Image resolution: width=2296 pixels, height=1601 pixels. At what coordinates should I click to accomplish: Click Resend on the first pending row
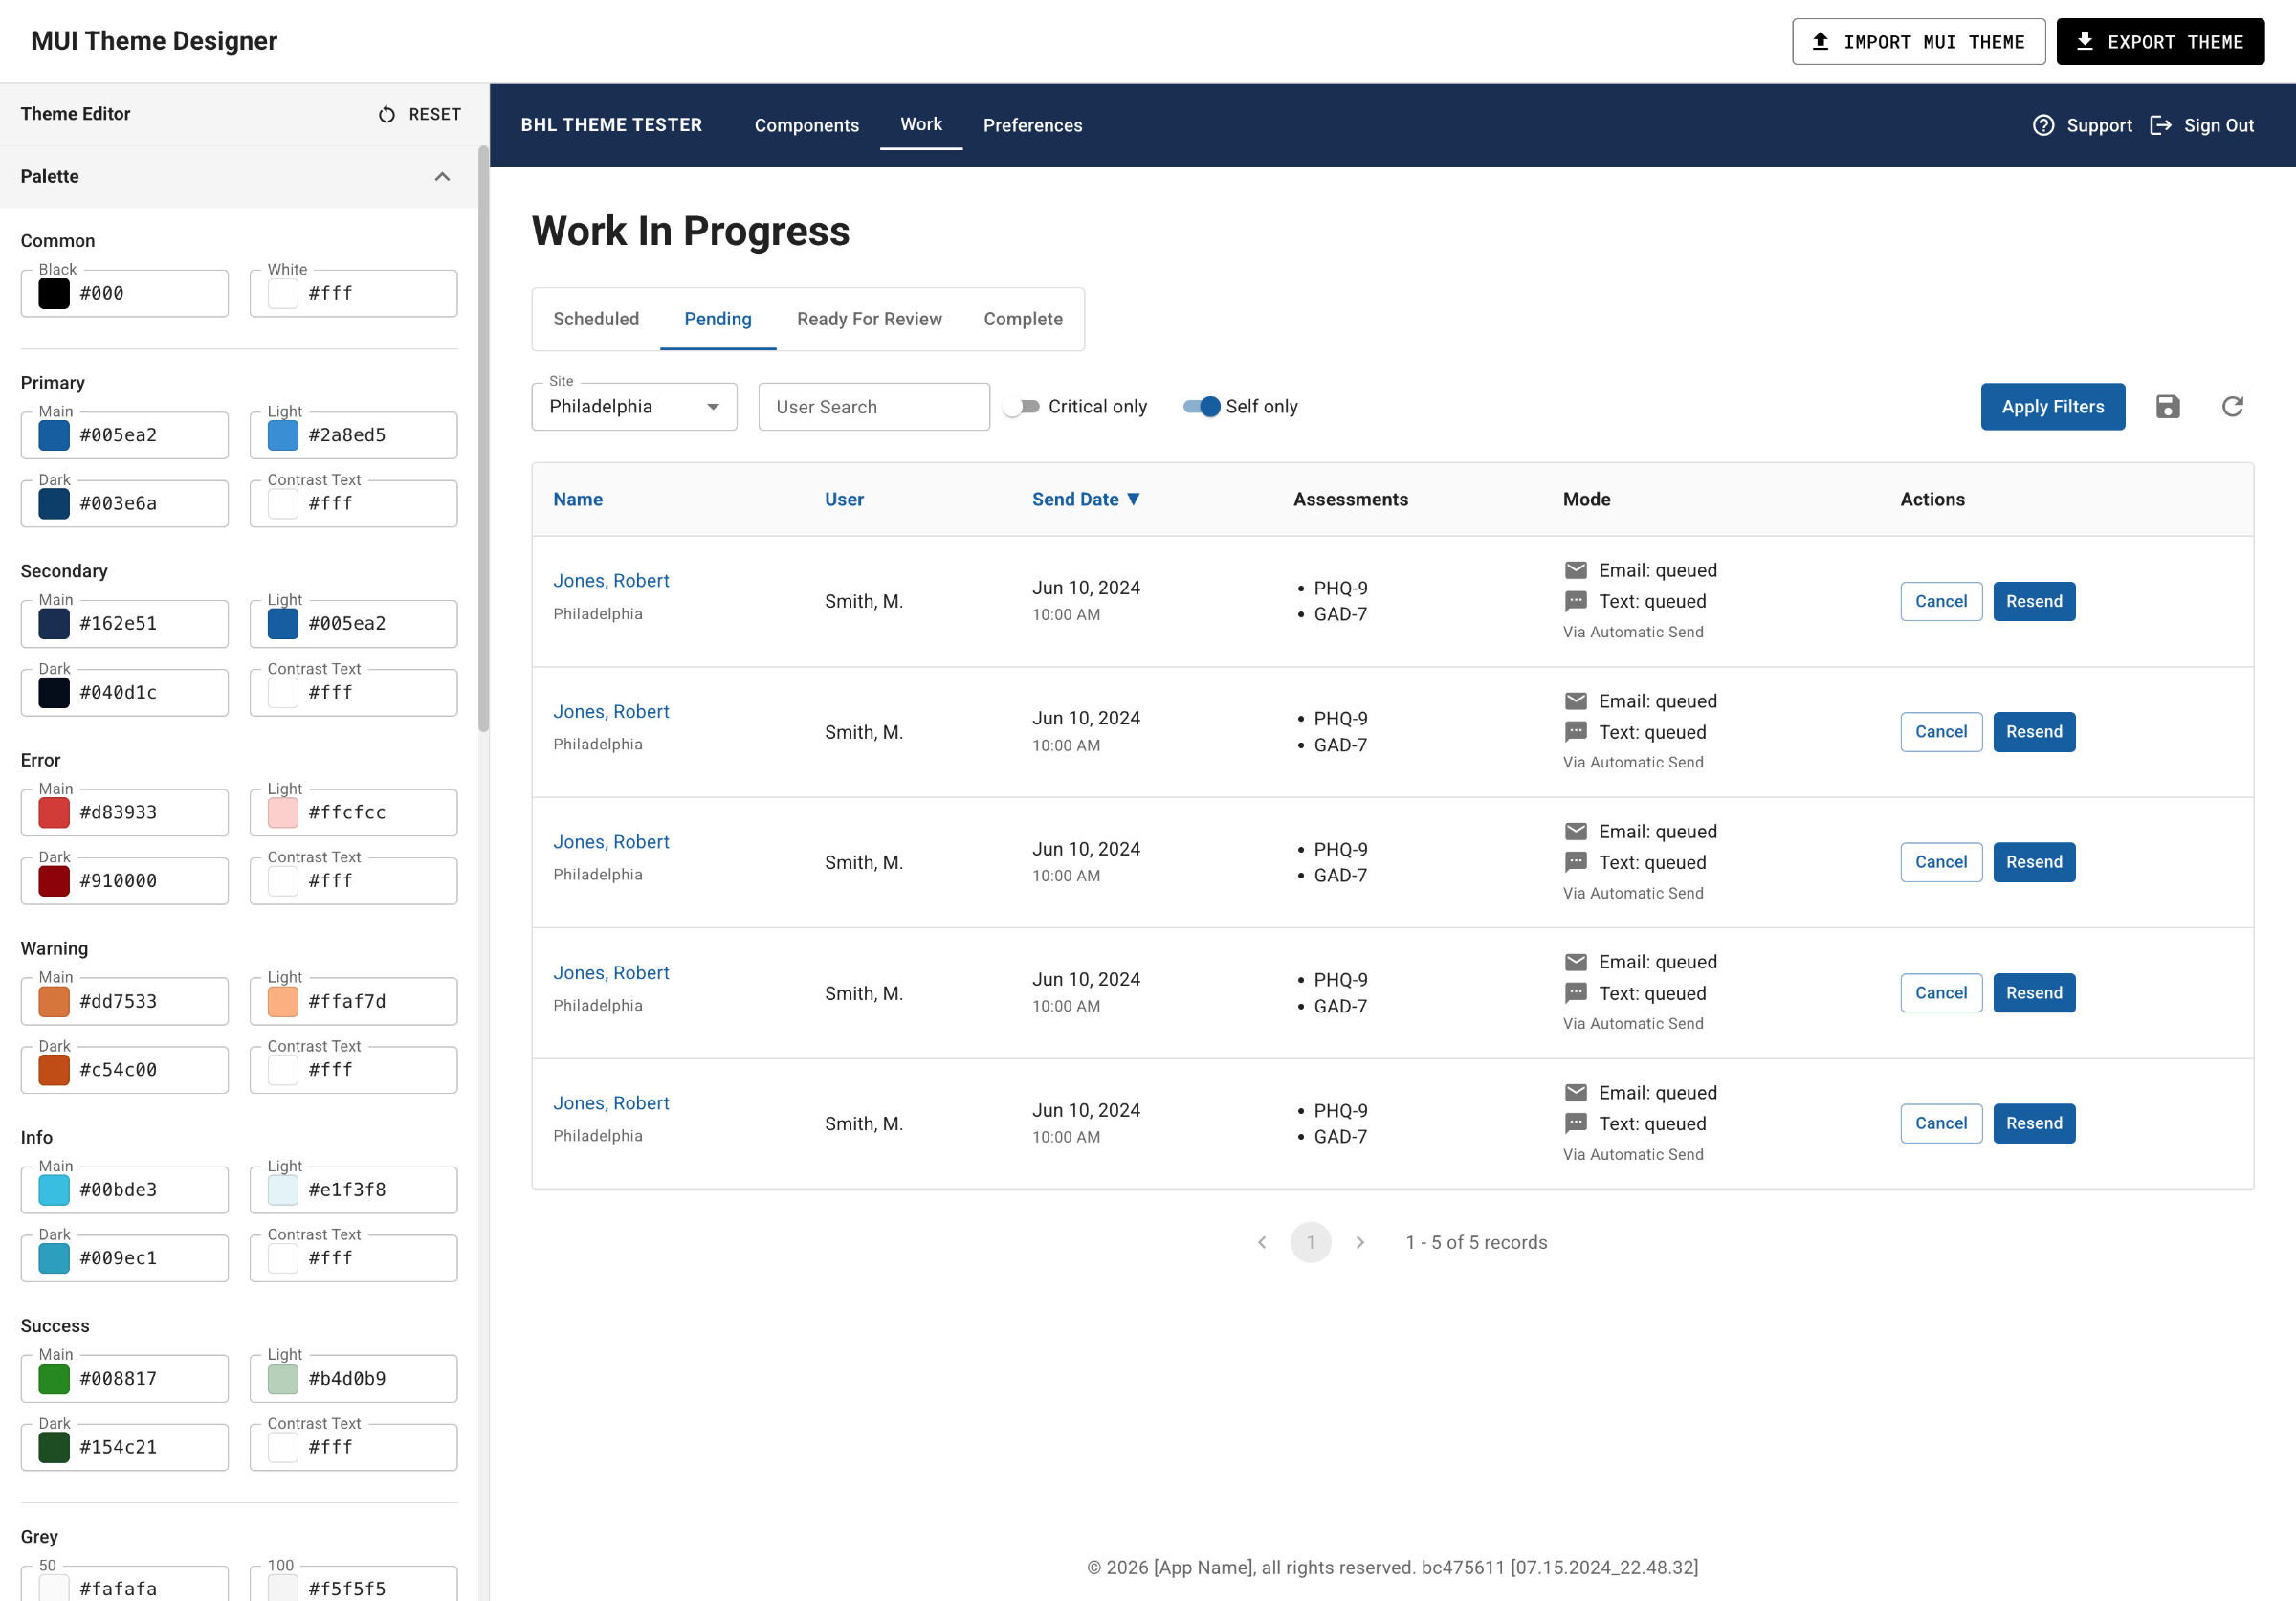click(2033, 601)
